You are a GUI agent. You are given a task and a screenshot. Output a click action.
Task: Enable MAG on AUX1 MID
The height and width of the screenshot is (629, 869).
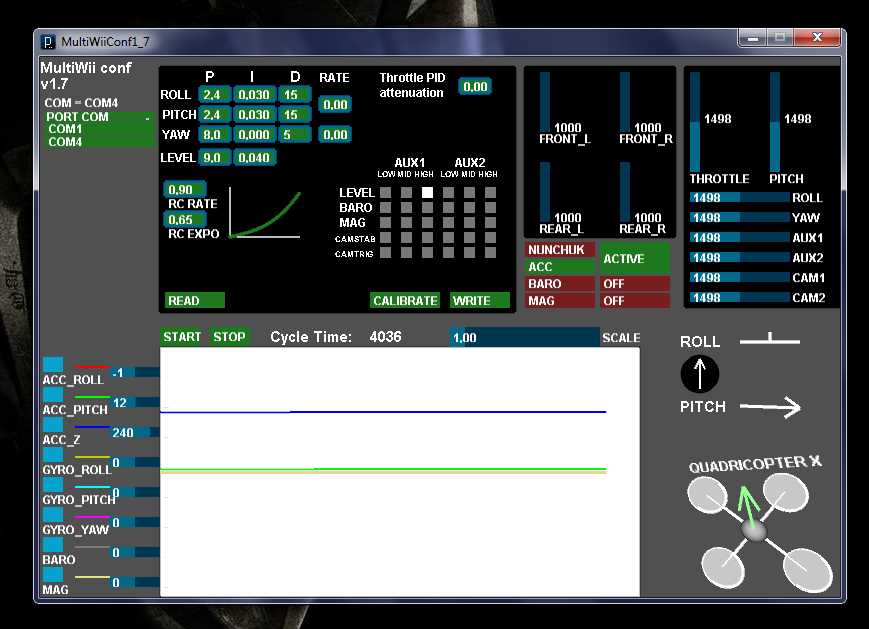click(x=406, y=222)
